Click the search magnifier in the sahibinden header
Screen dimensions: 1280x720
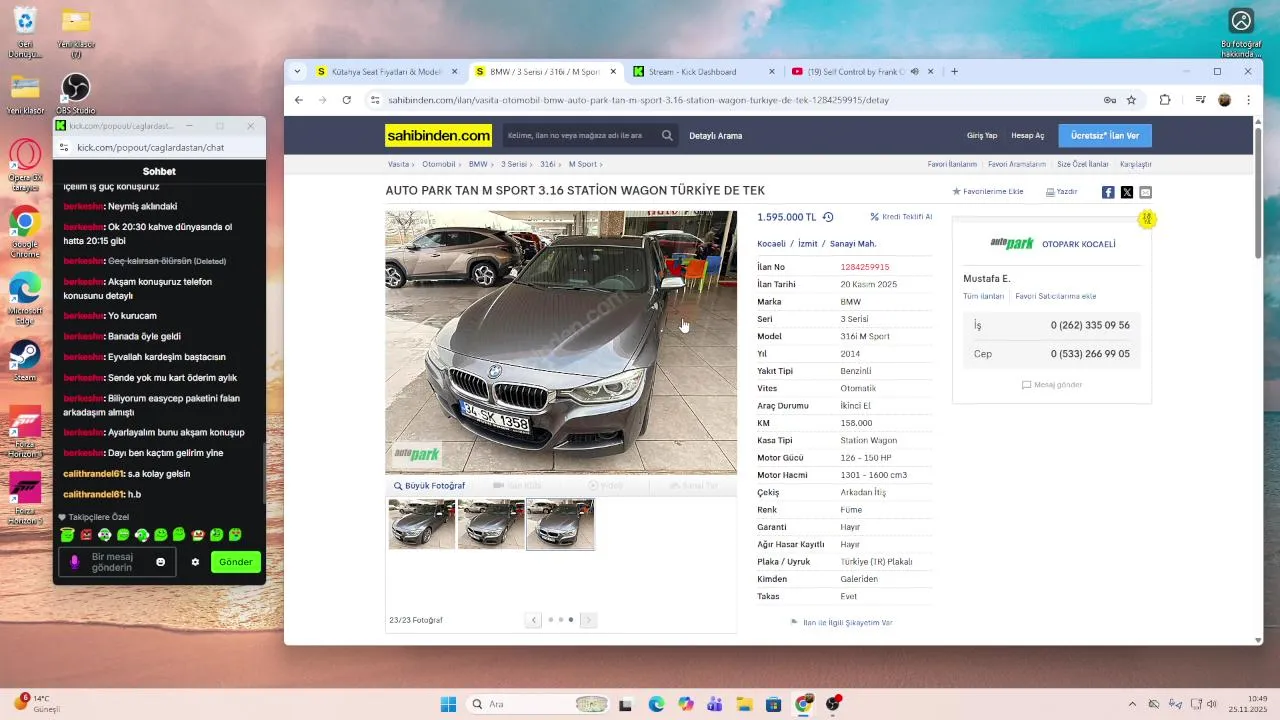point(667,135)
